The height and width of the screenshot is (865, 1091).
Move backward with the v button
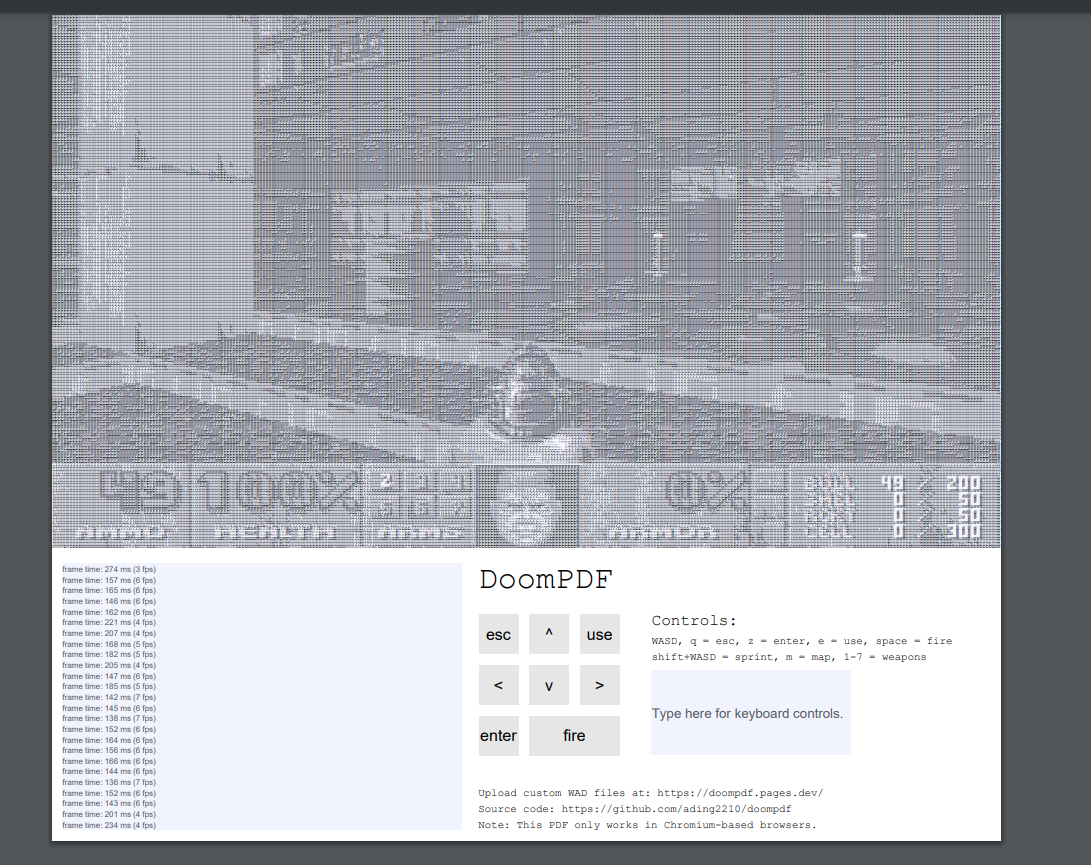coord(548,685)
